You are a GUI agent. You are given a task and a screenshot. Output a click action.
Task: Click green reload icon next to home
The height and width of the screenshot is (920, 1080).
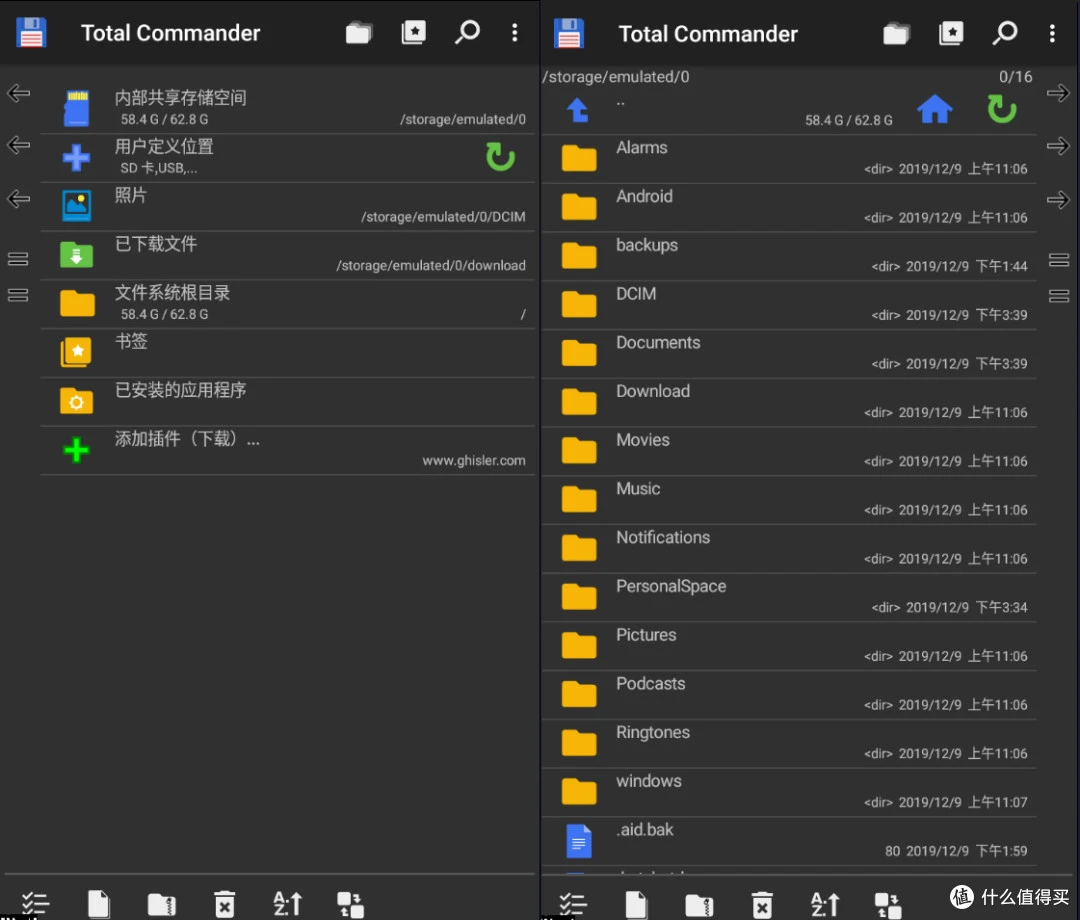click(1001, 109)
